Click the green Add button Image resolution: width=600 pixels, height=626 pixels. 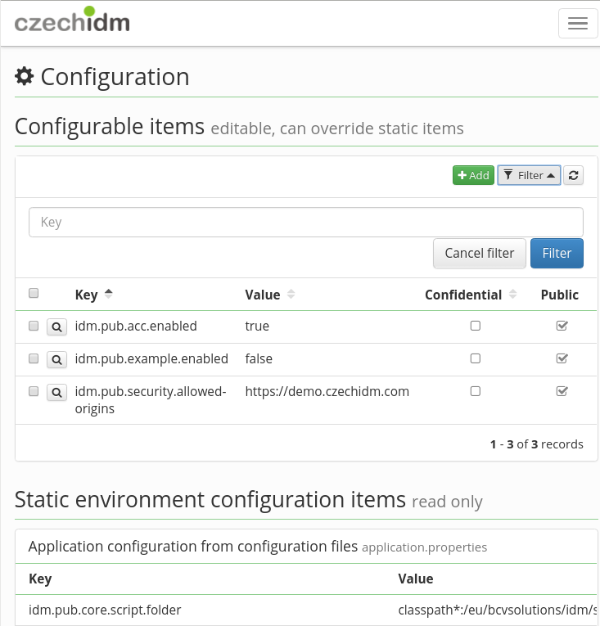click(473, 175)
